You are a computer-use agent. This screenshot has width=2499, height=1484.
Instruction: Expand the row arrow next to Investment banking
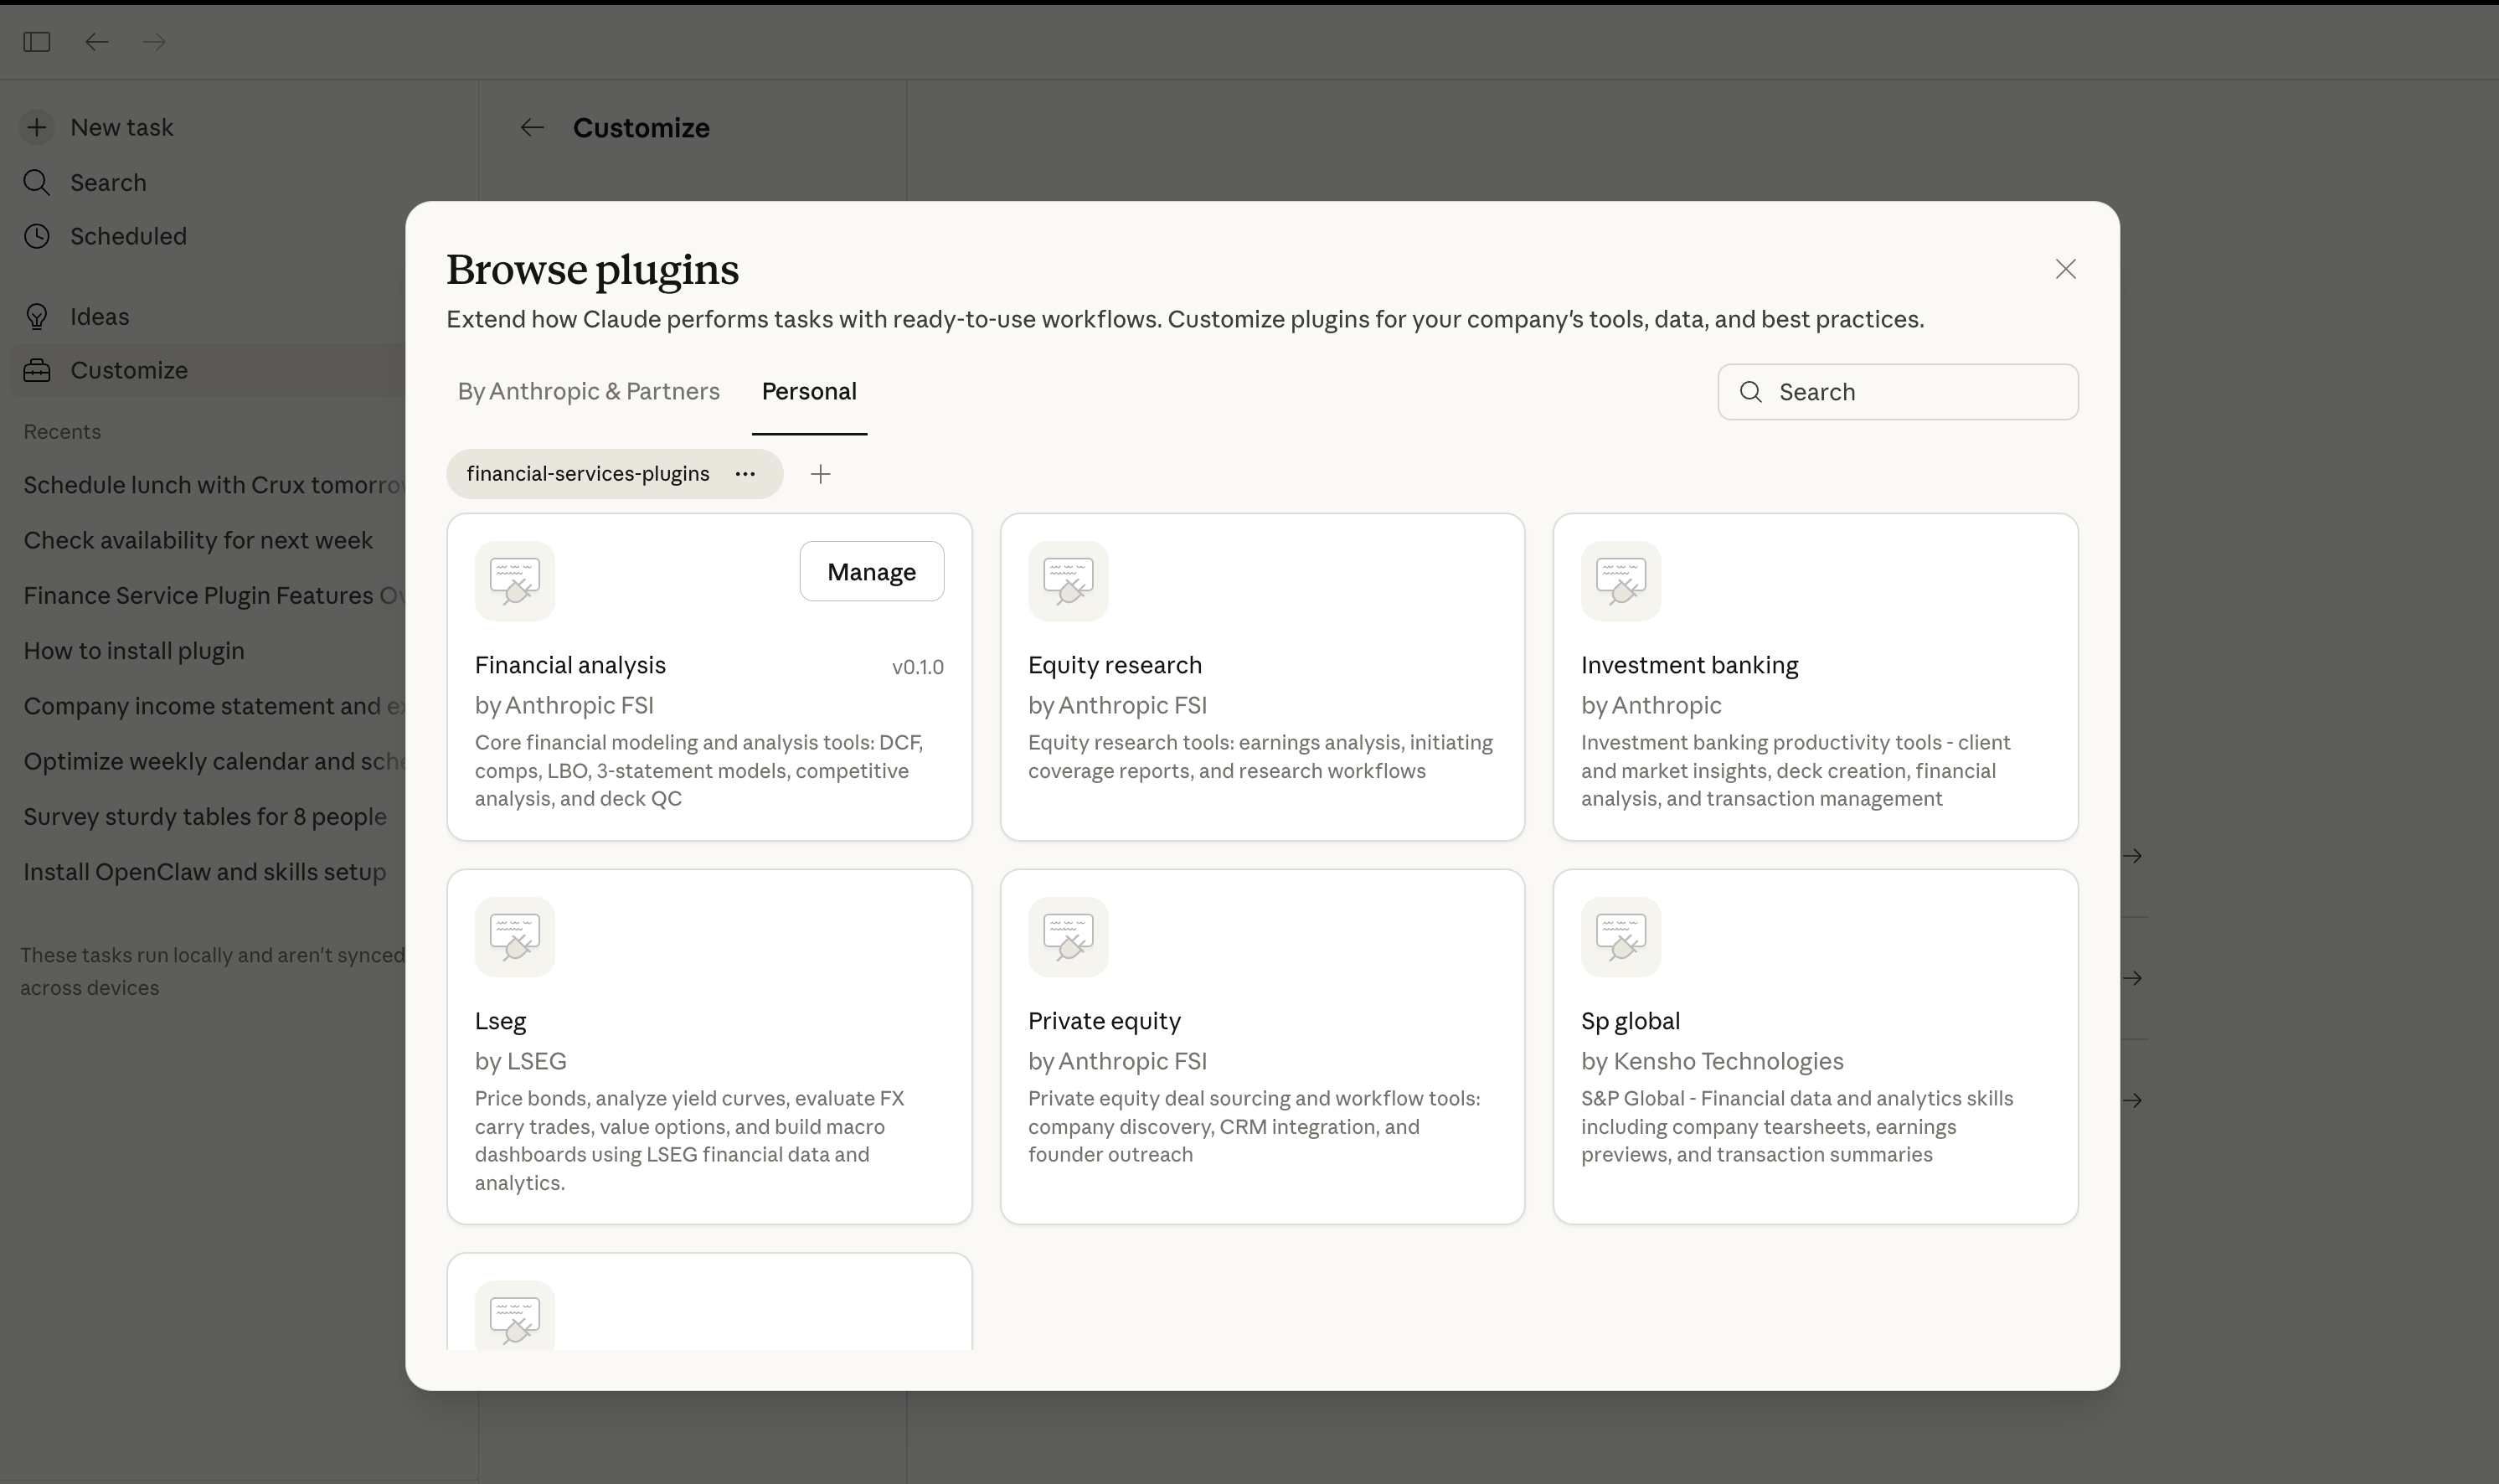2131,855
